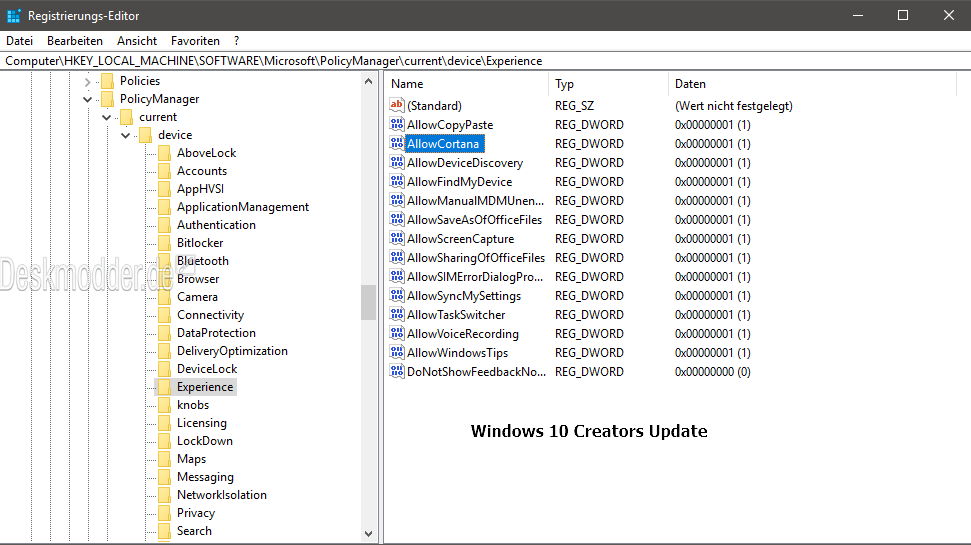Click the DWORD icon beside AllowDeviceDiscovery

point(397,162)
